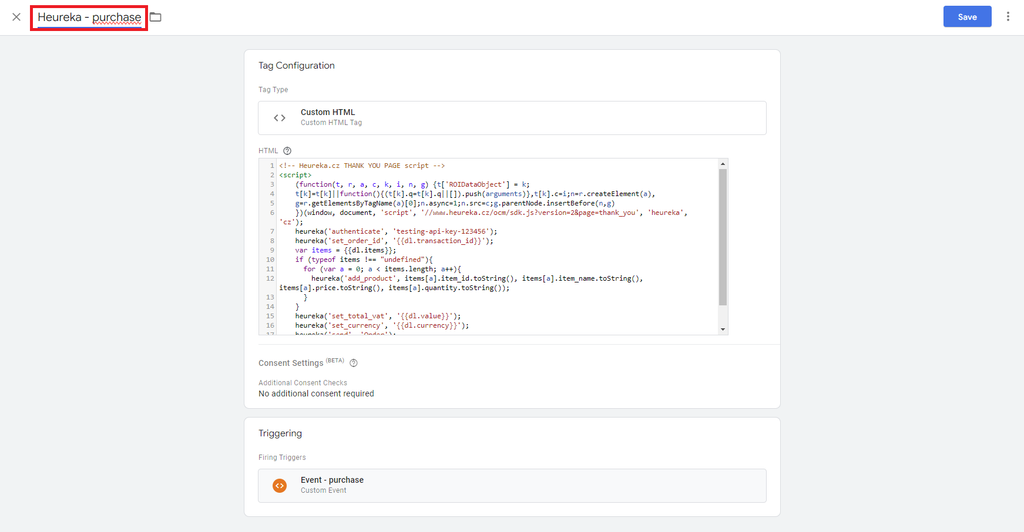The width and height of the screenshot is (1024, 532).
Task: Click the Tag Configuration heading
Action: pos(296,65)
